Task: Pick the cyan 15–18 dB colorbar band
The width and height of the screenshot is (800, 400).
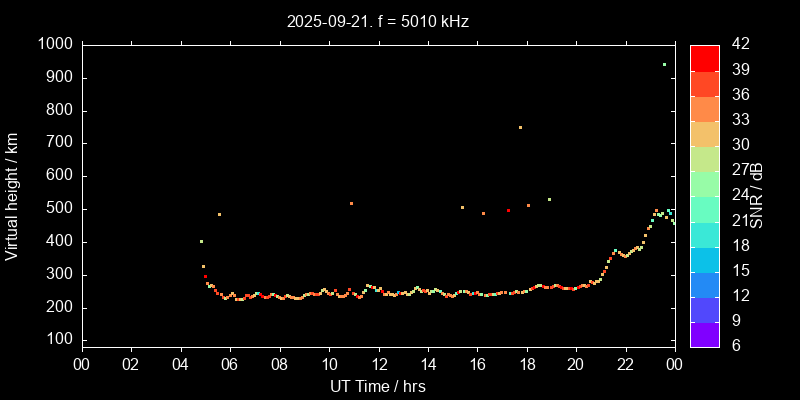Action: (704, 259)
